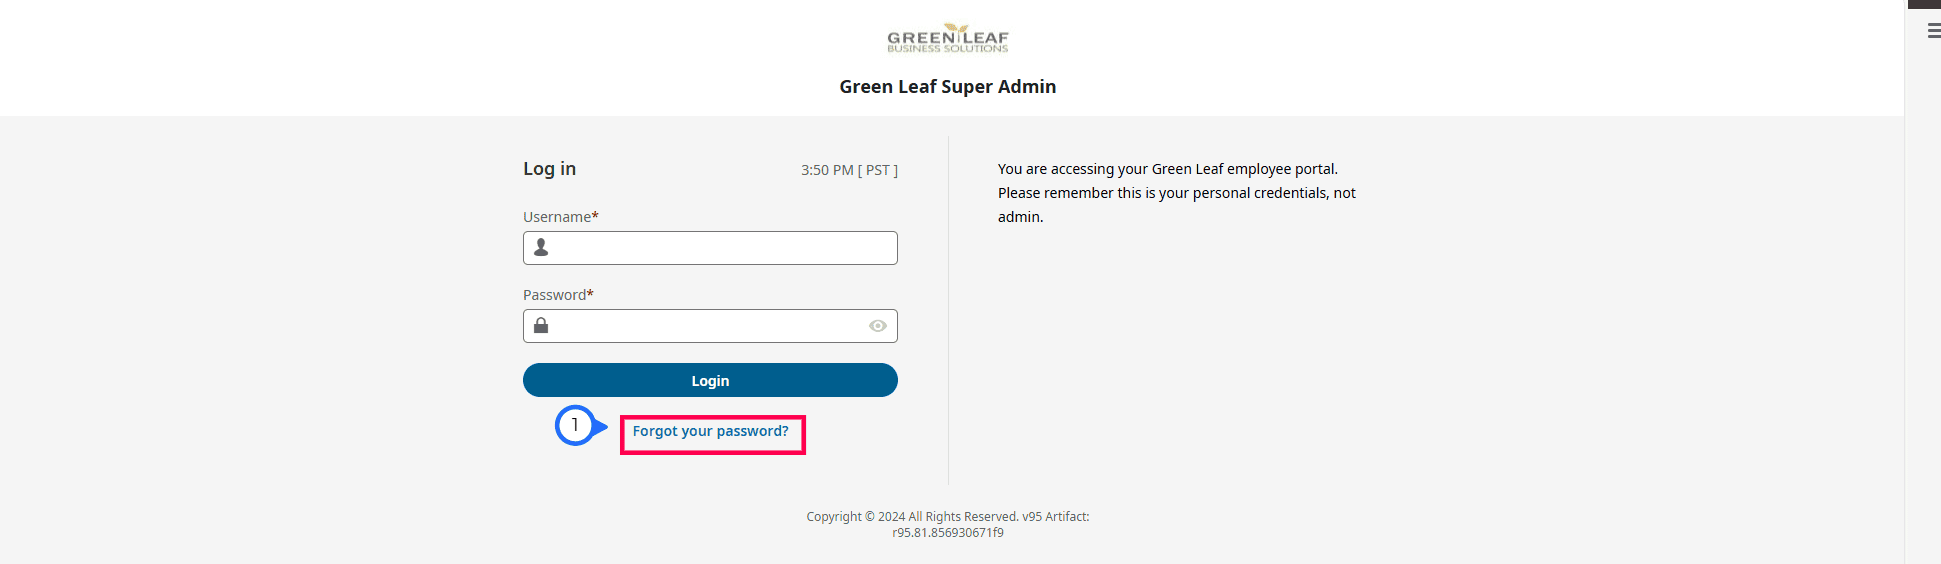The width and height of the screenshot is (1941, 564).
Task: Click the numbered 1 callout marker
Action: pos(575,425)
